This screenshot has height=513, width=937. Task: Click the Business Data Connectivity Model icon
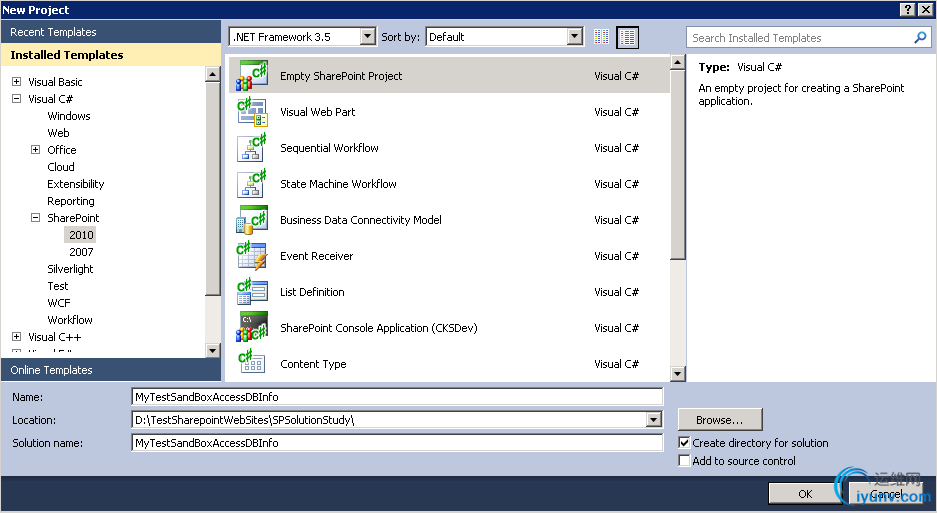pos(252,219)
